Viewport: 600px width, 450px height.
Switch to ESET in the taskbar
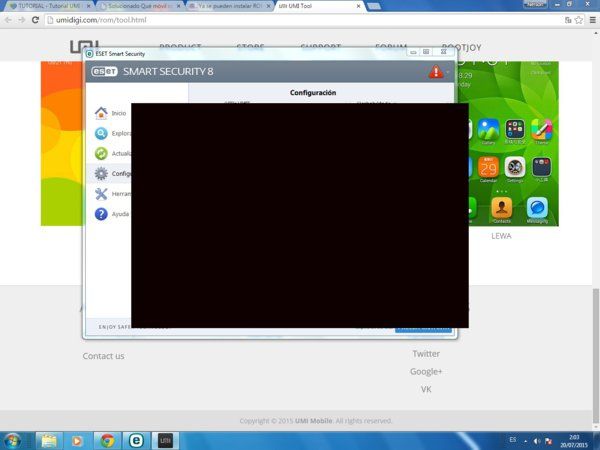136,441
